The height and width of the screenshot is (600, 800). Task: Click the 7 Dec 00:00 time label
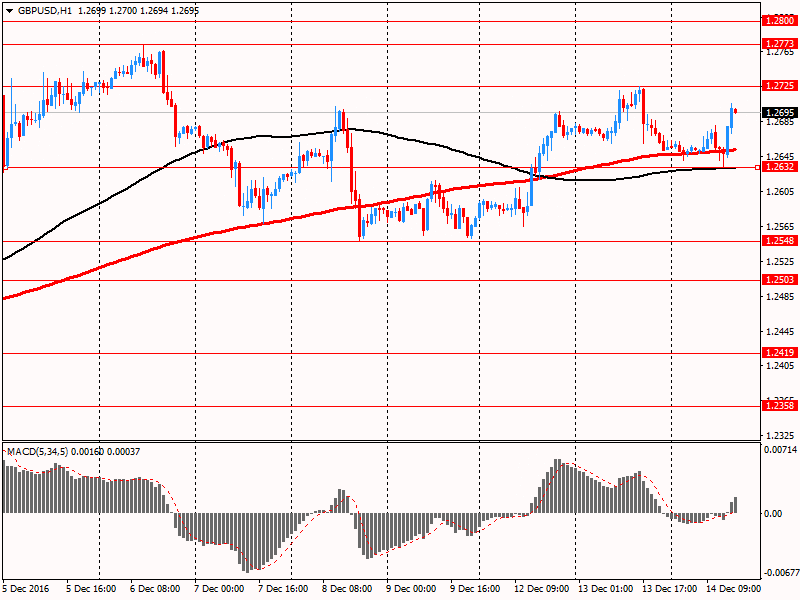coord(219,589)
